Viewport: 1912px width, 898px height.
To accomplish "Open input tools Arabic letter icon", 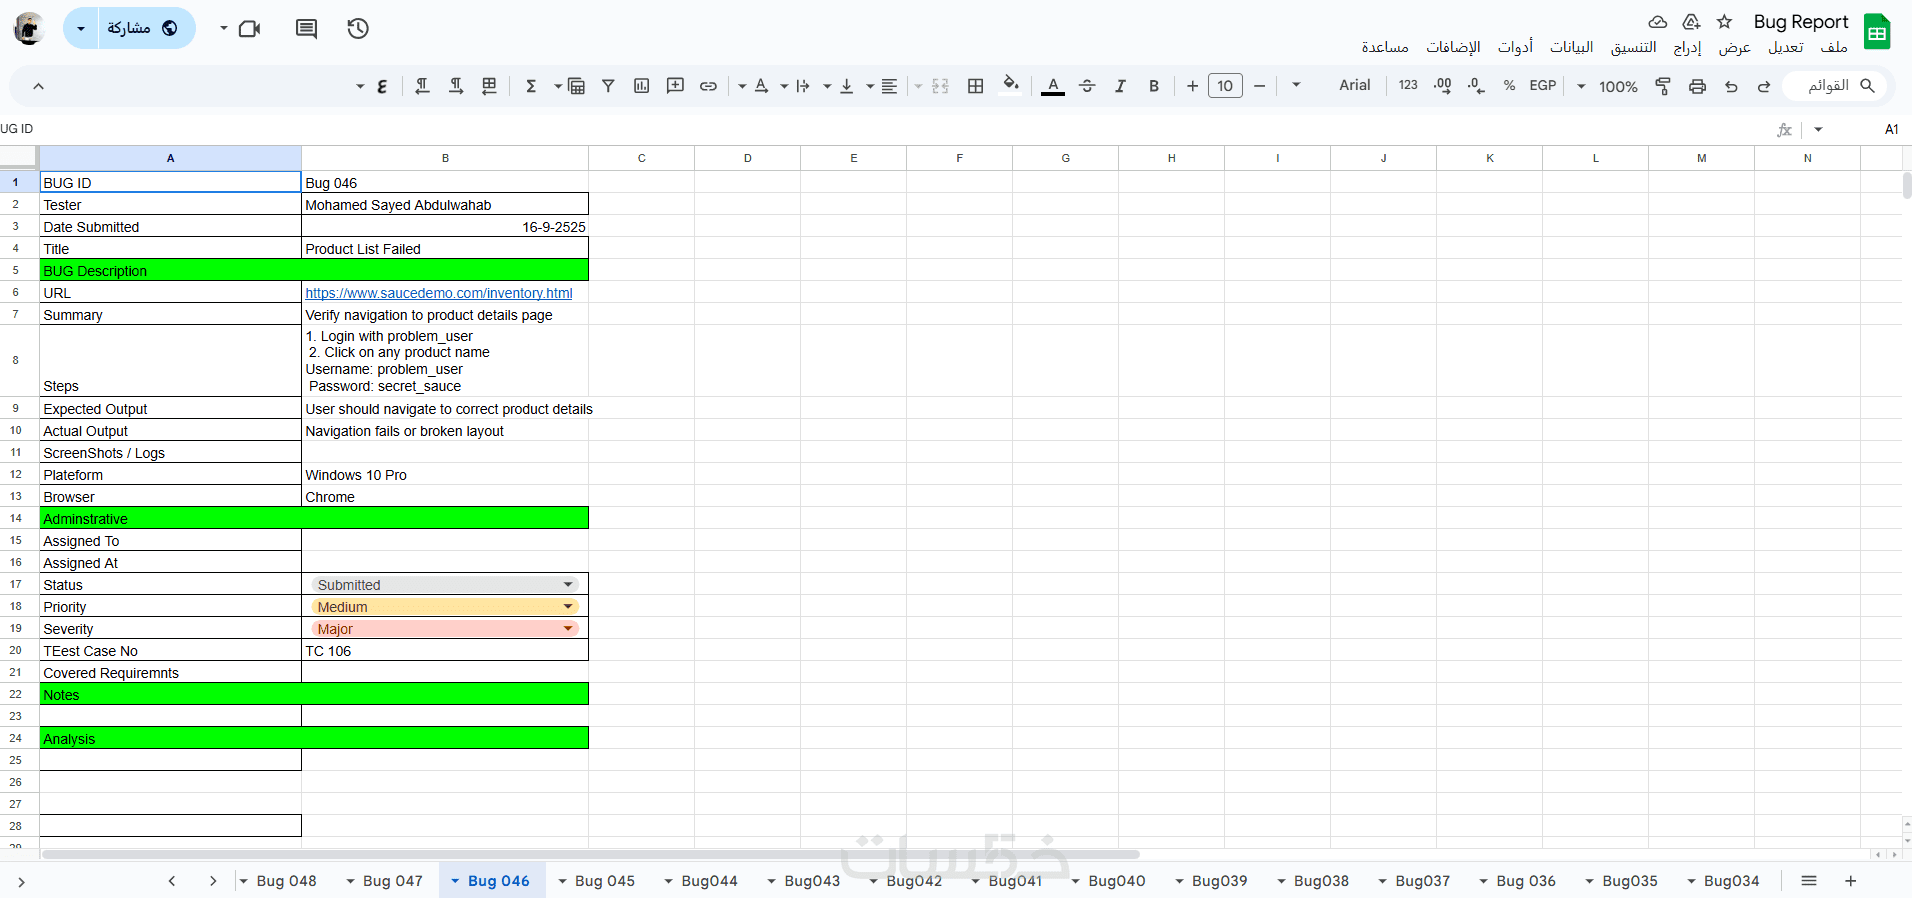I will pos(382,87).
